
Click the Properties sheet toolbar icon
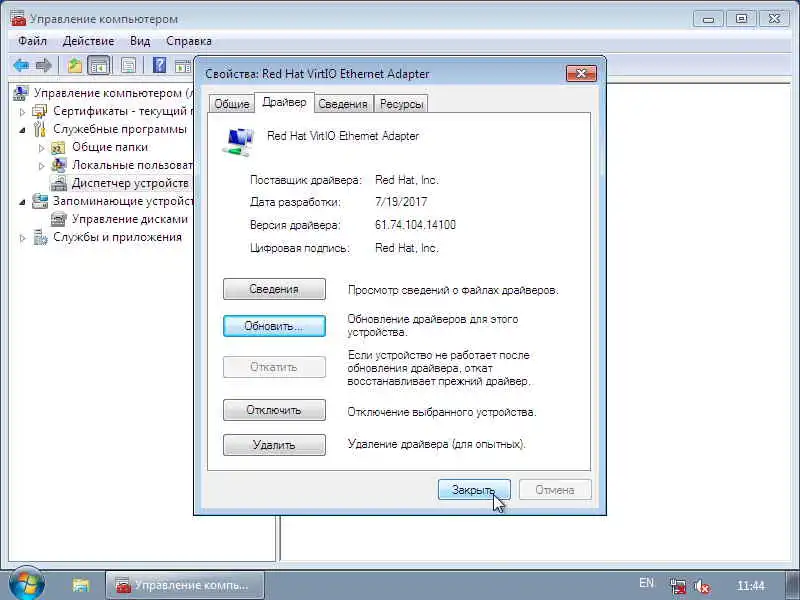click(x=128, y=65)
